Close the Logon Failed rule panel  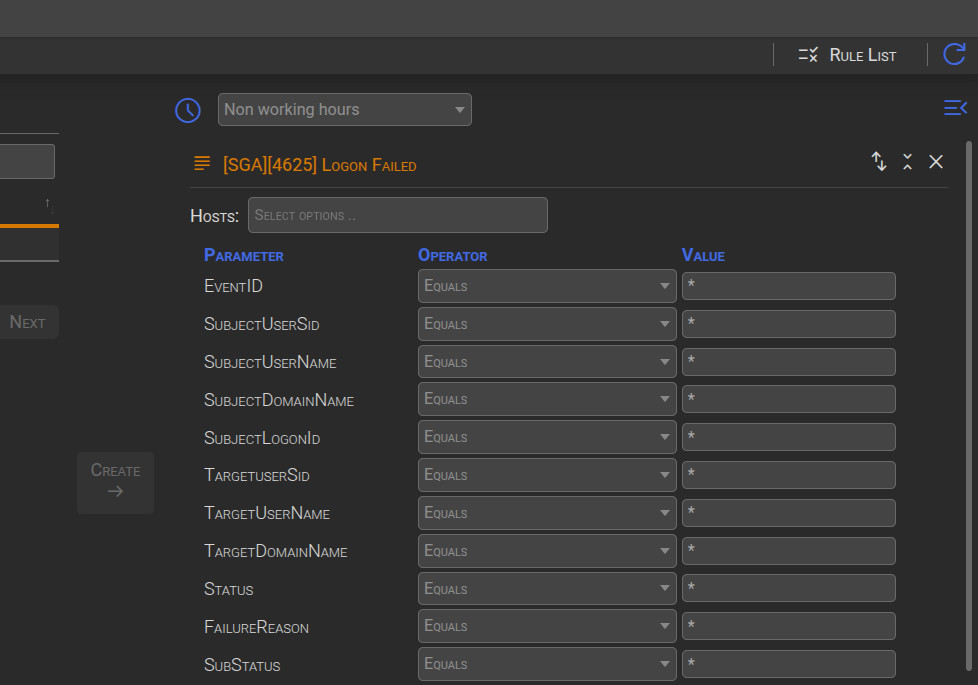coord(936,162)
